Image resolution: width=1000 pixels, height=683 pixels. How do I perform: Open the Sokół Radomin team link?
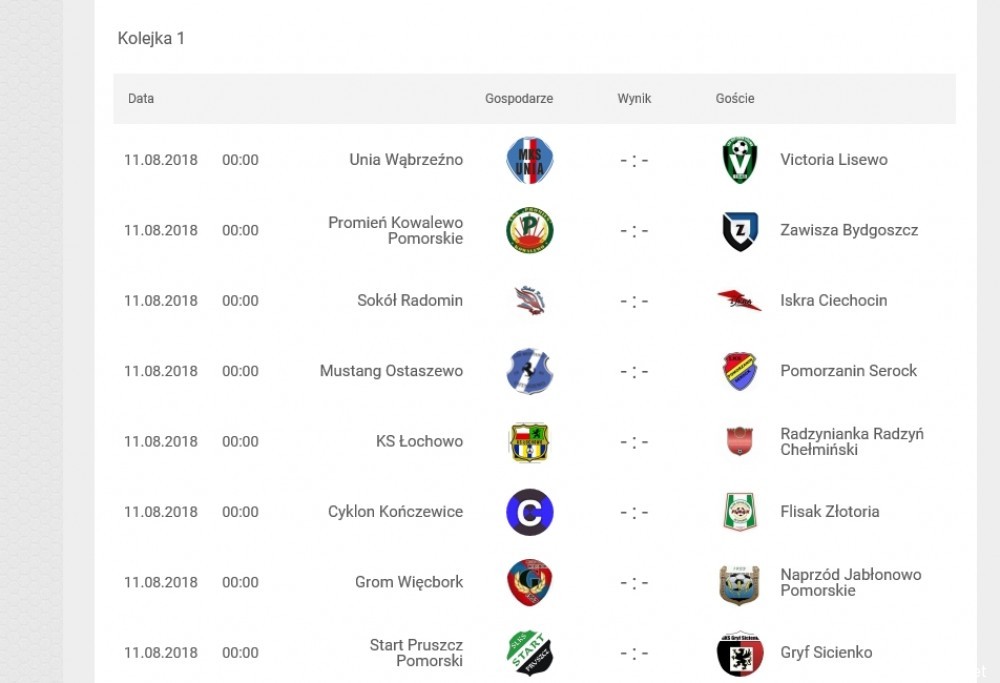(410, 300)
